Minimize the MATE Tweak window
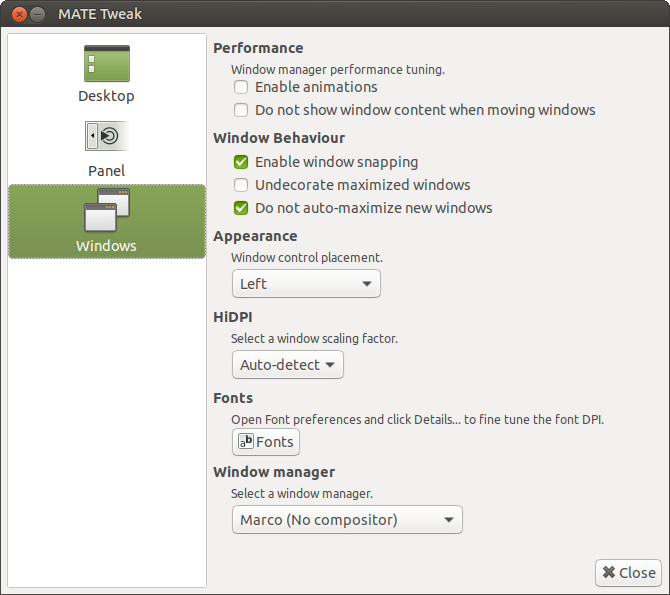 pyautogui.click(x=37, y=15)
